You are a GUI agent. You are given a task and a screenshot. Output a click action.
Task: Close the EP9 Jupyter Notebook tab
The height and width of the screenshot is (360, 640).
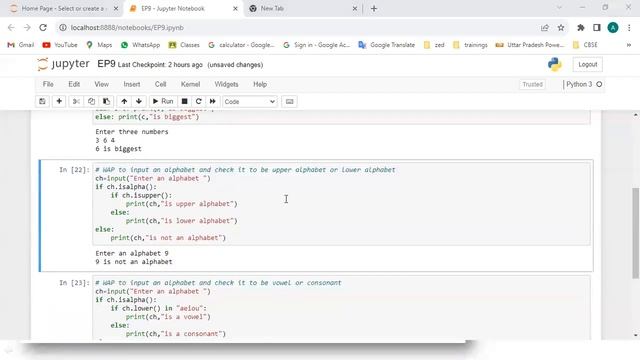(235, 9)
